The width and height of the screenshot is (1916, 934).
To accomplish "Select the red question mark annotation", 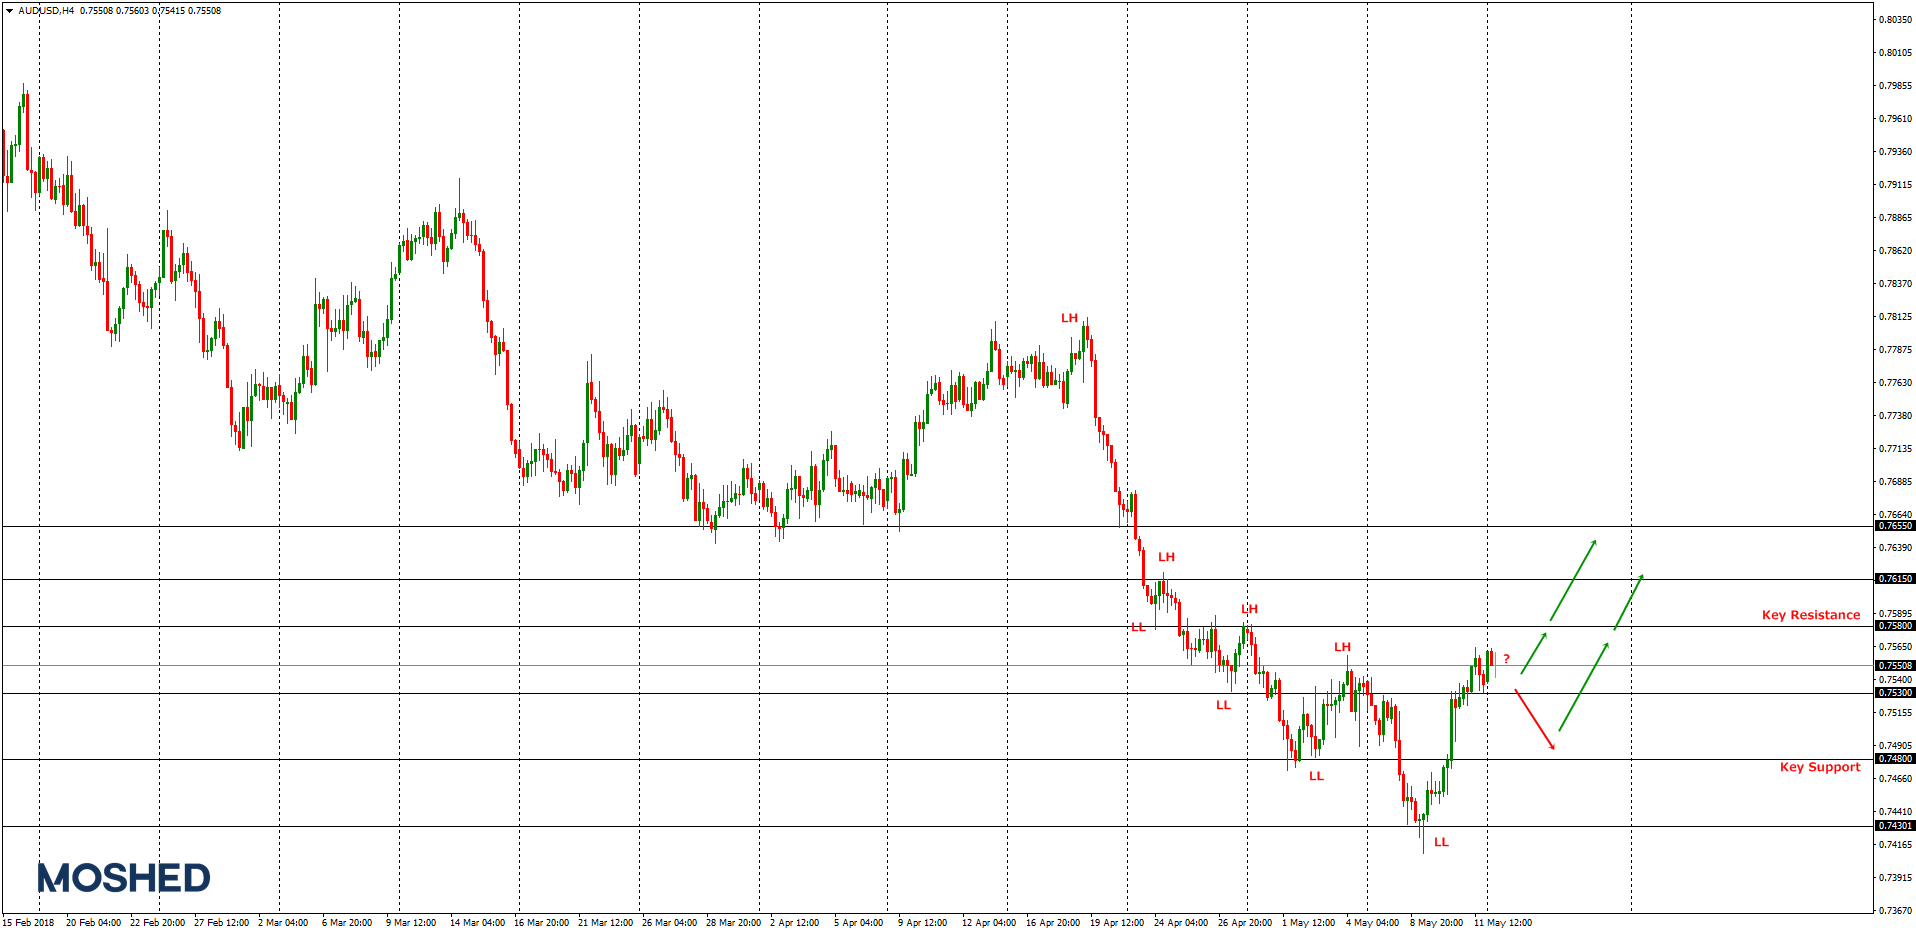I will pyautogui.click(x=1506, y=659).
